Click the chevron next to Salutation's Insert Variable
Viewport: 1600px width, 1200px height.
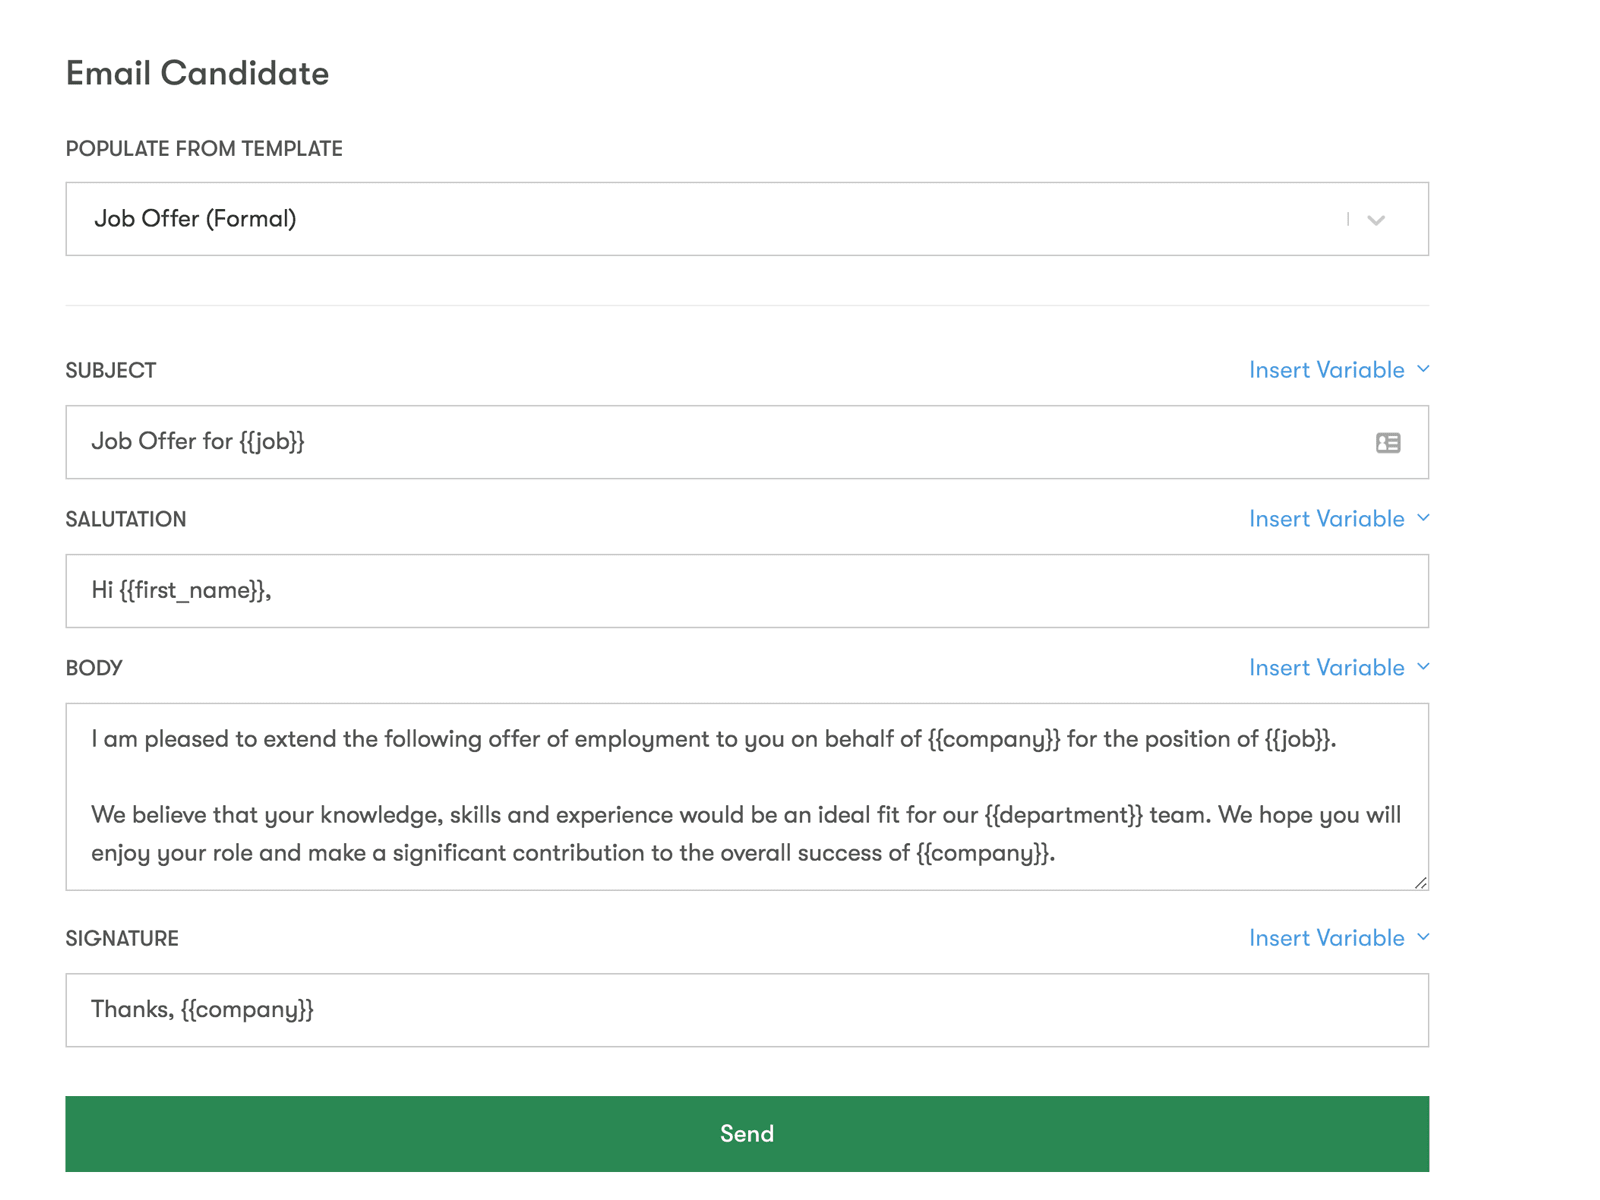pos(1424,518)
